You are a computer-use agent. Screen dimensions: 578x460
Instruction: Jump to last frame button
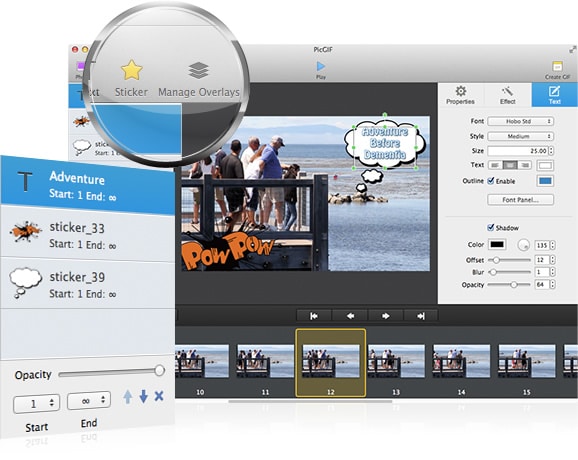click(x=421, y=316)
